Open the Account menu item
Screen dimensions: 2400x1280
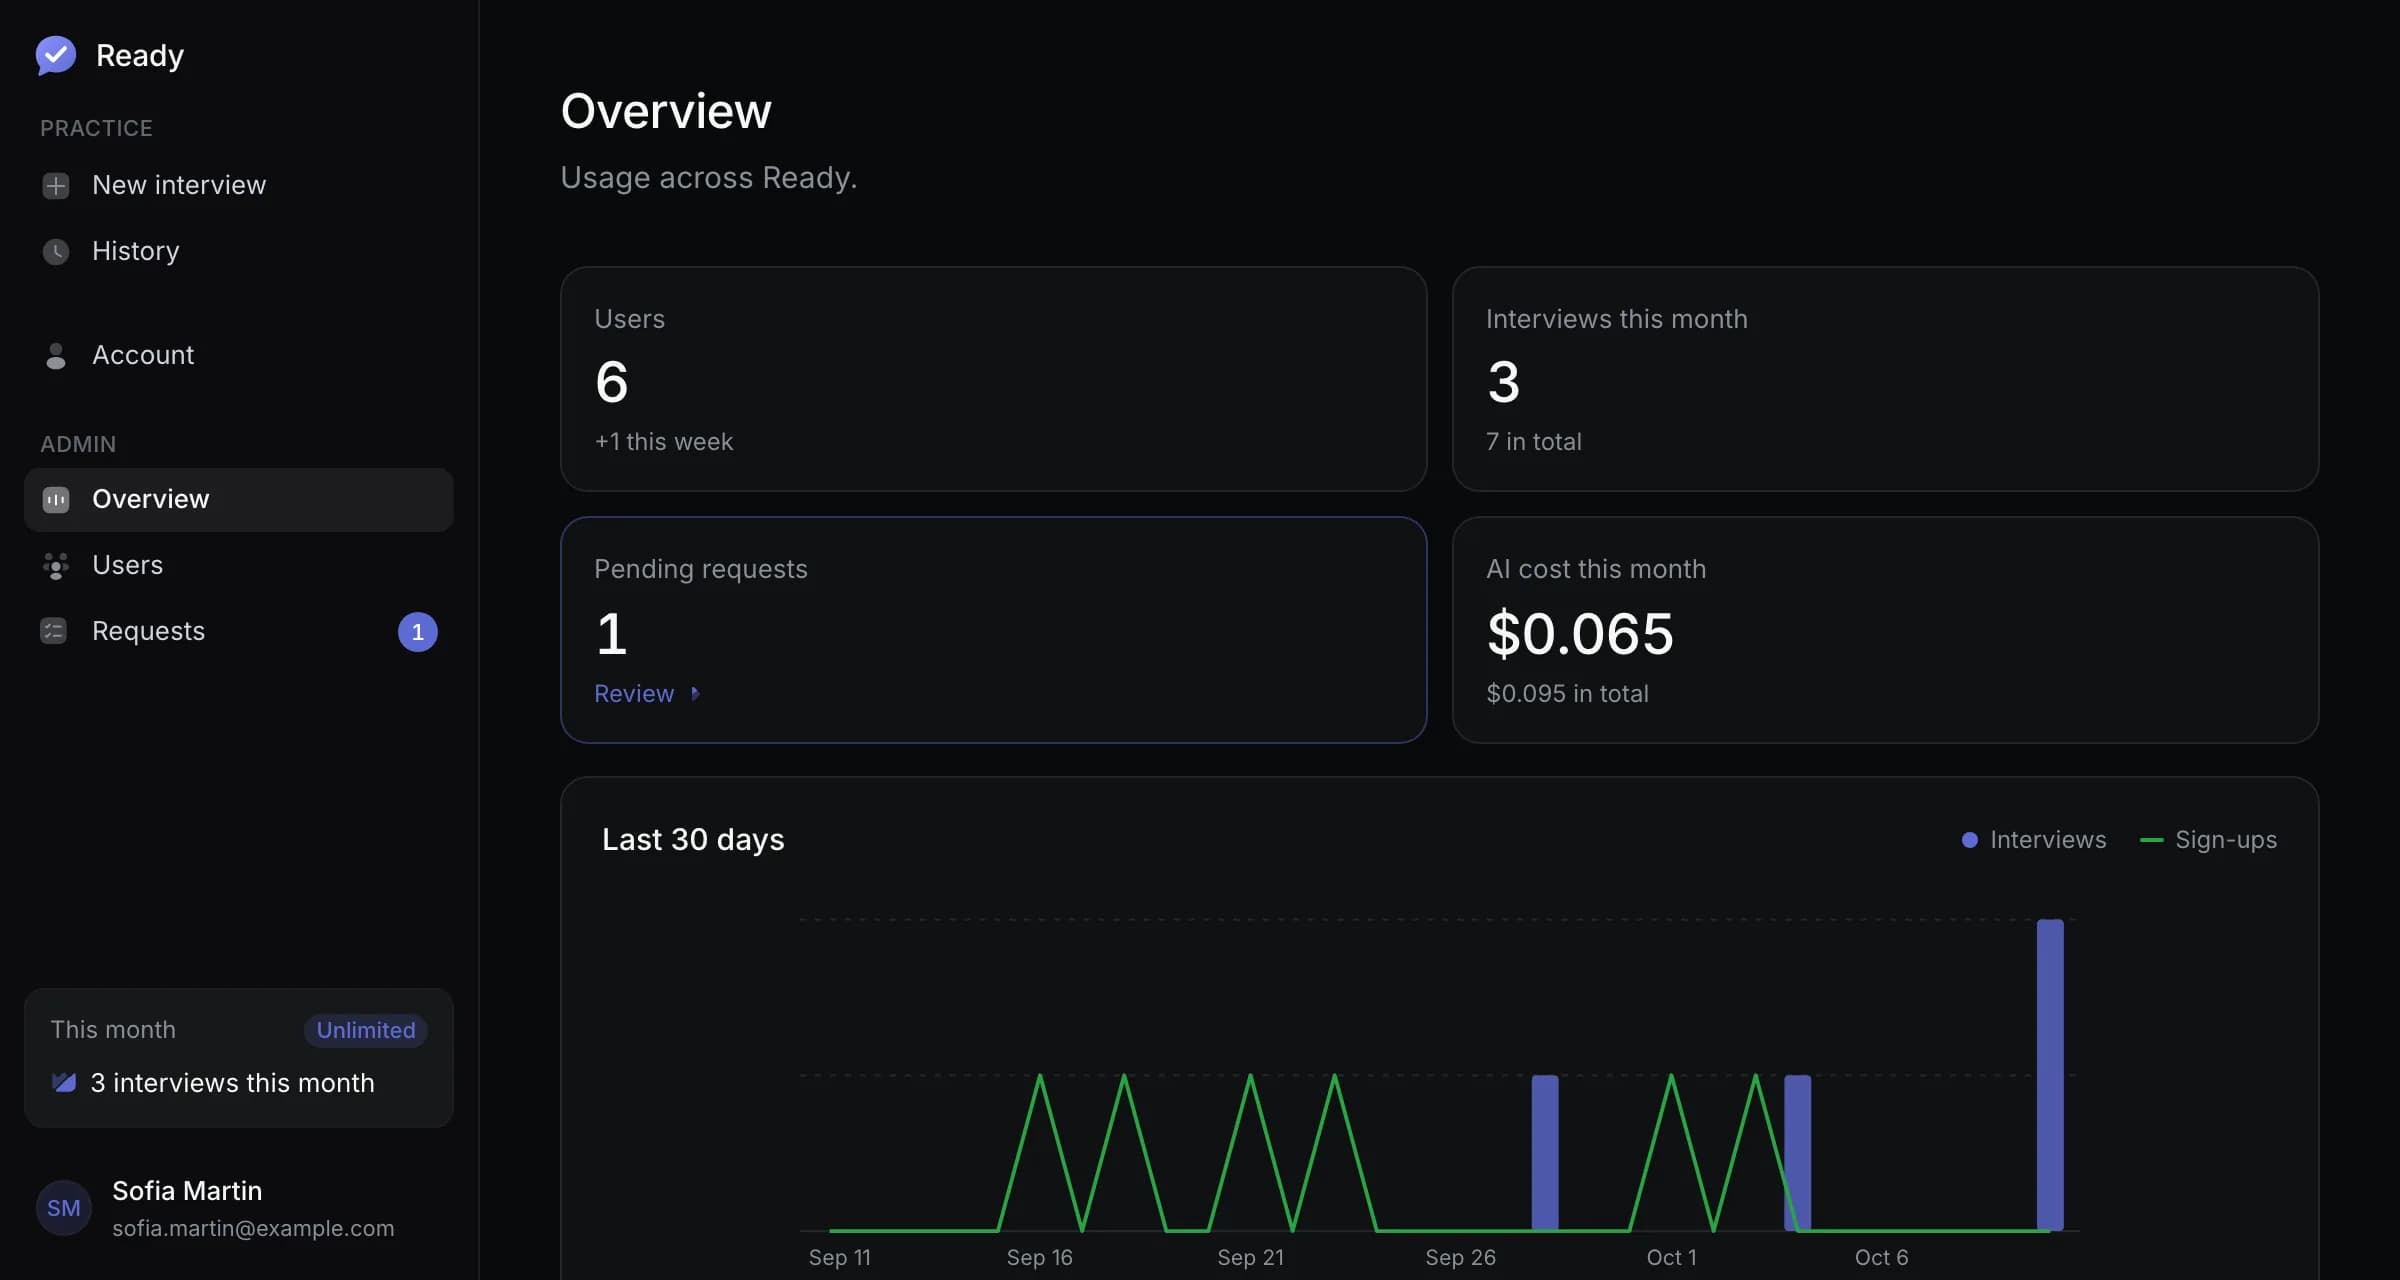[x=239, y=355]
